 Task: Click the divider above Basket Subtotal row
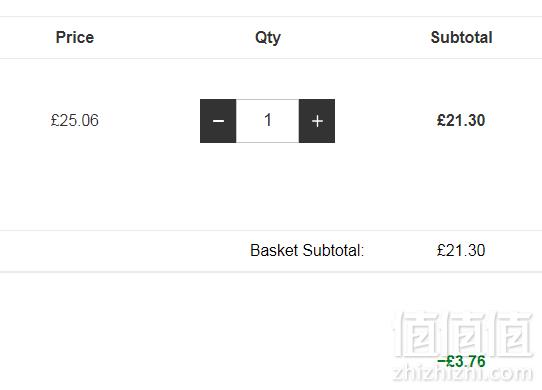pyautogui.click(x=271, y=230)
